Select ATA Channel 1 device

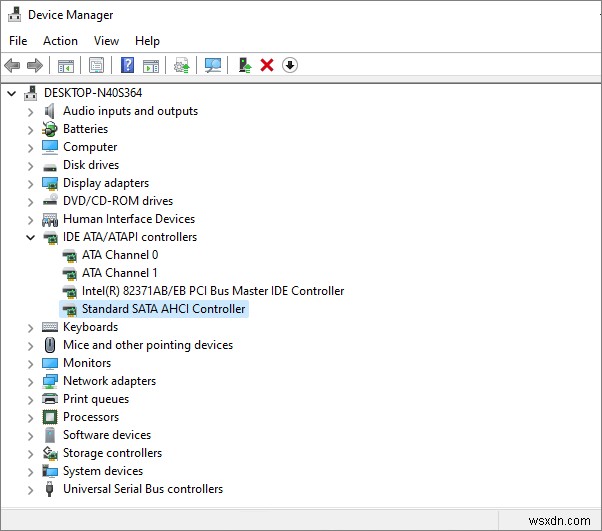coord(119,273)
